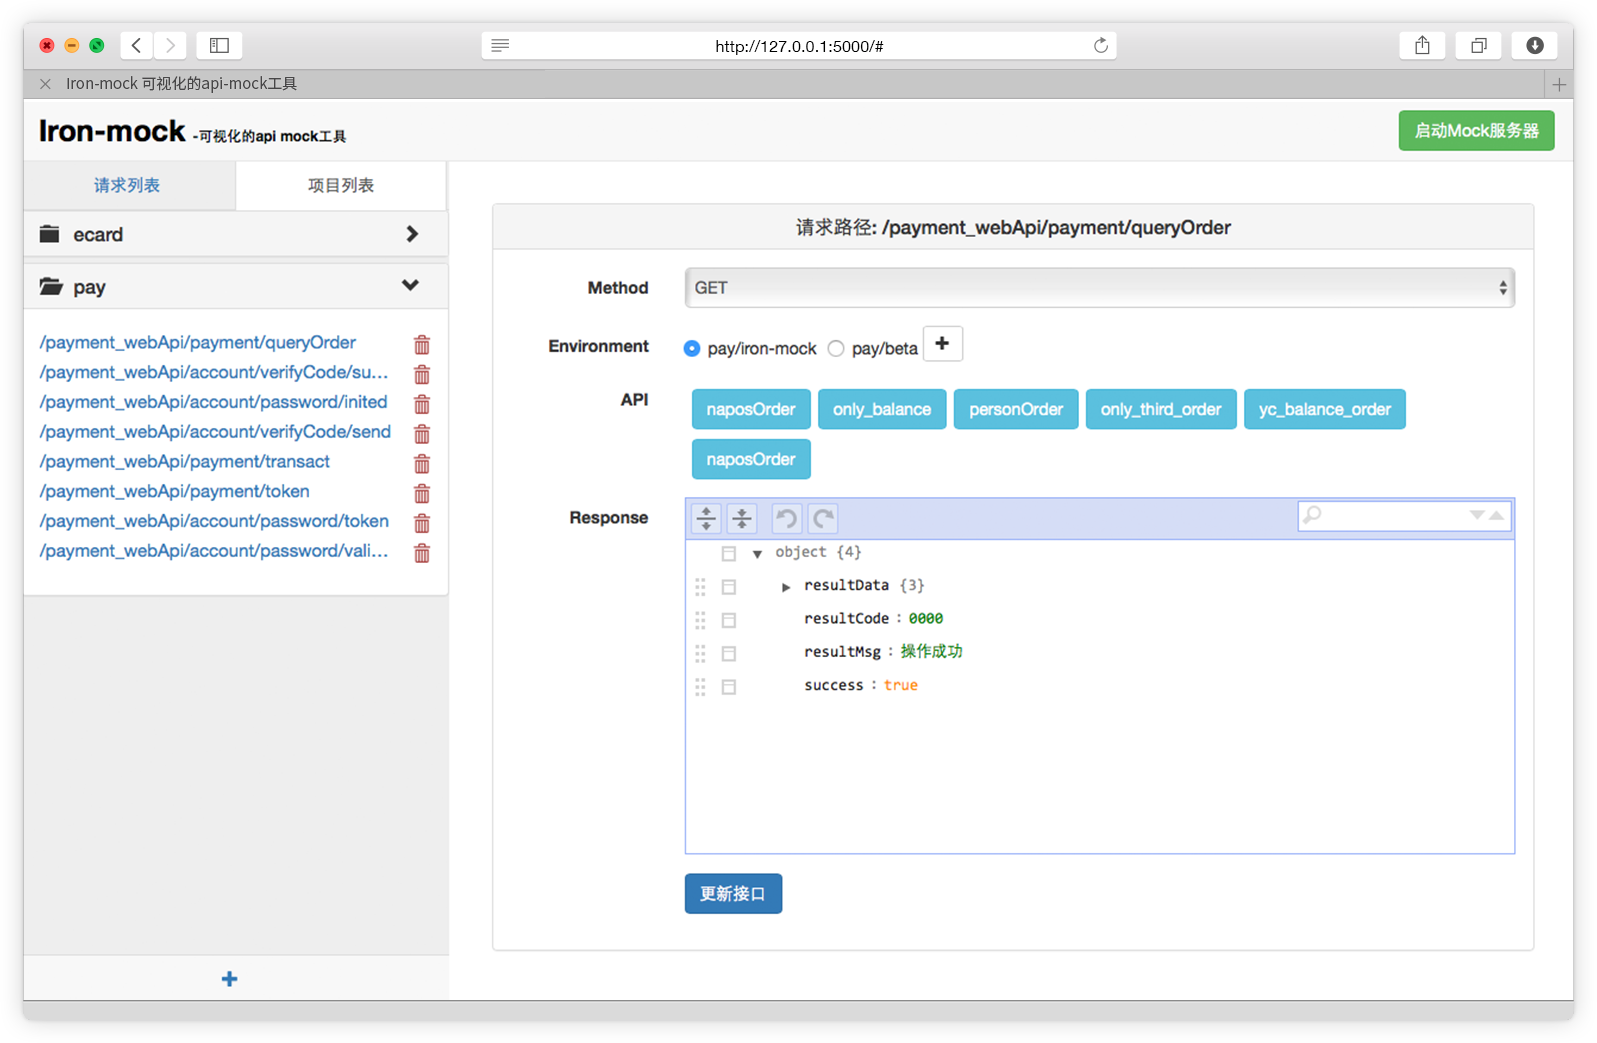Expand the resultData node

click(x=786, y=587)
